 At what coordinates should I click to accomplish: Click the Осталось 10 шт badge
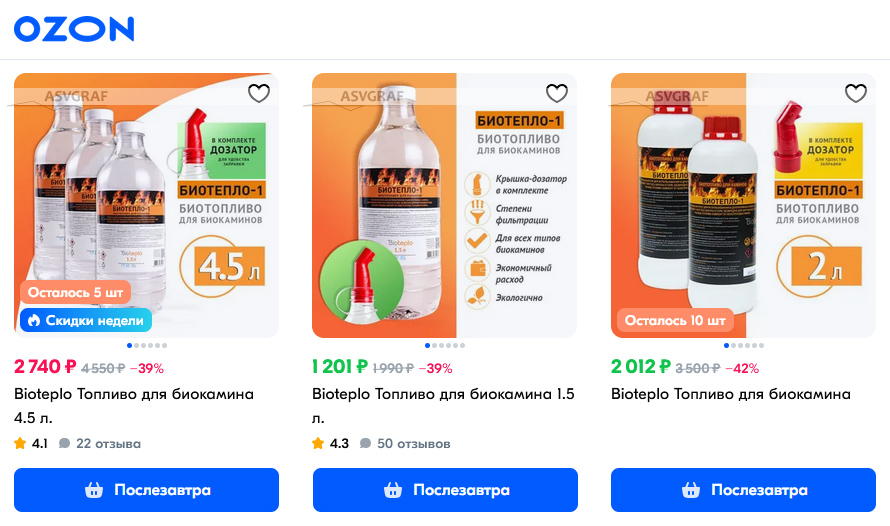pyautogui.click(x=675, y=321)
